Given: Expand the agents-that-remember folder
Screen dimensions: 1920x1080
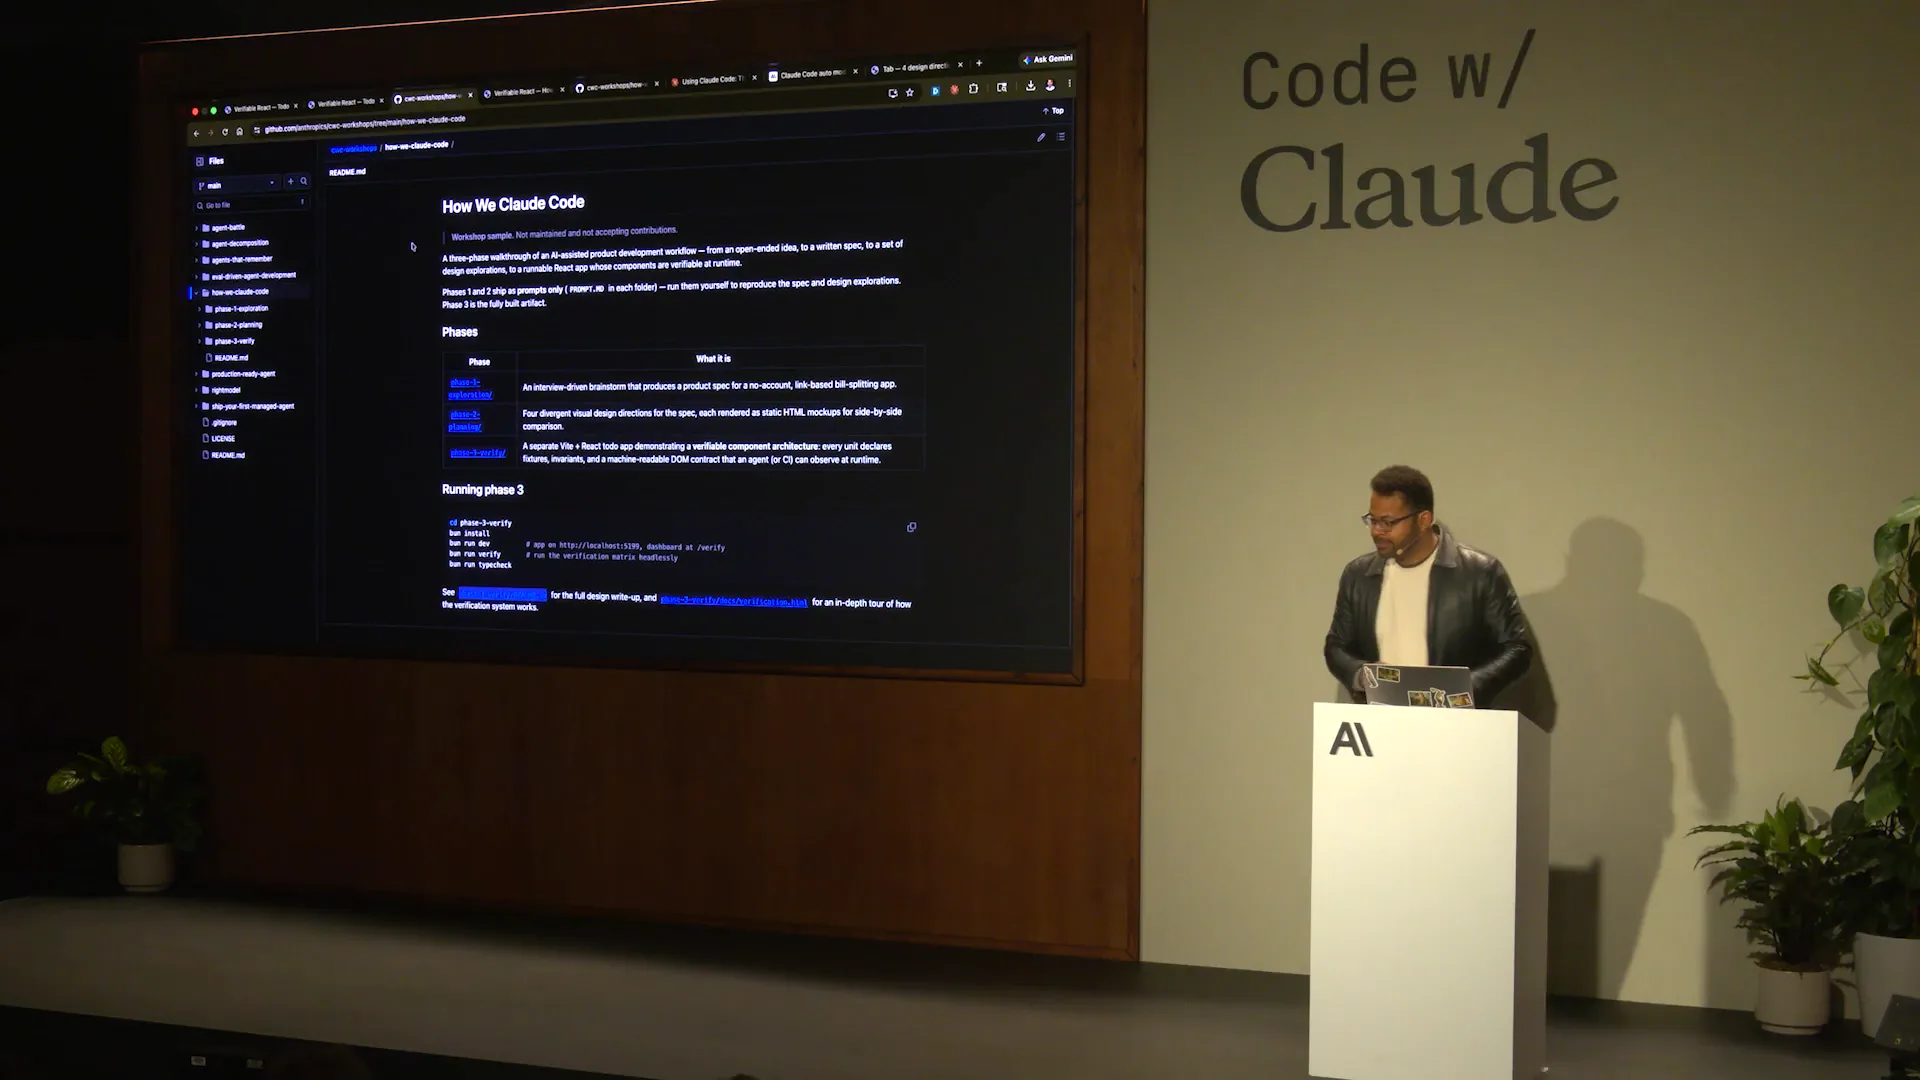Looking at the screenshot, I should click(x=197, y=260).
